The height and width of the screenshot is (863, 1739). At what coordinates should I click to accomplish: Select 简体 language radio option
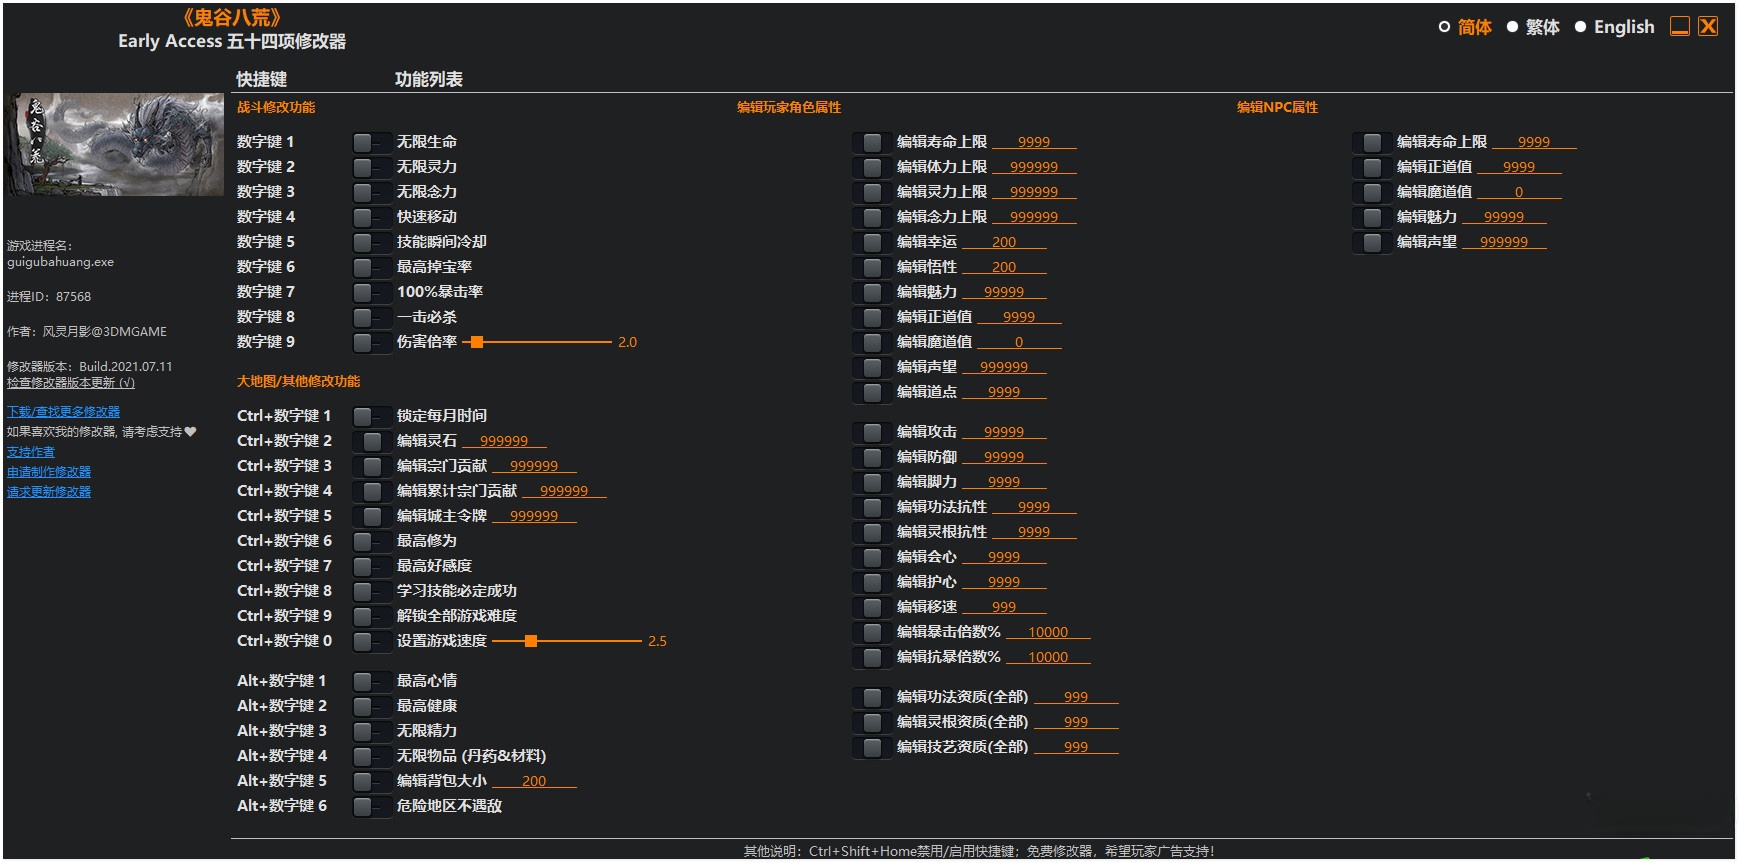[1465, 27]
